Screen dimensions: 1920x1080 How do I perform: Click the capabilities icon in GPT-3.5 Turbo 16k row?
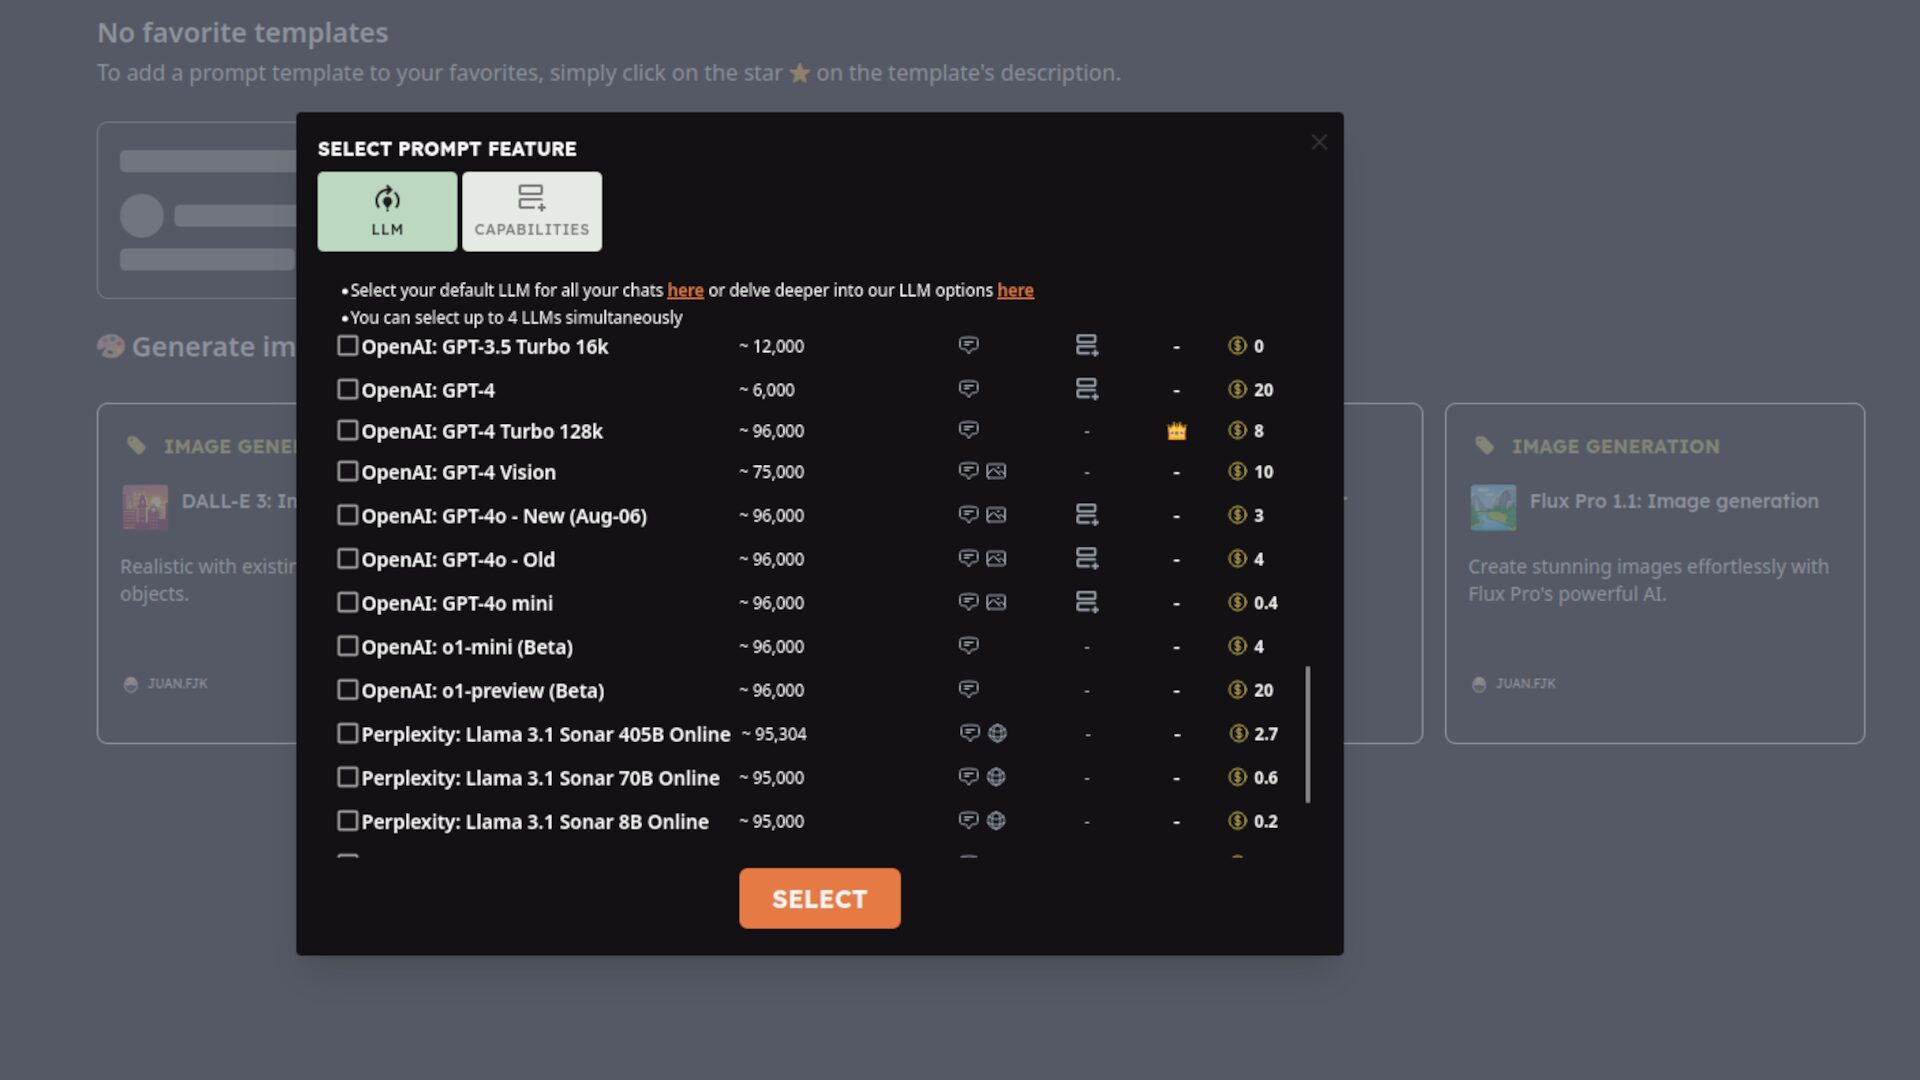pos(1086,345)
